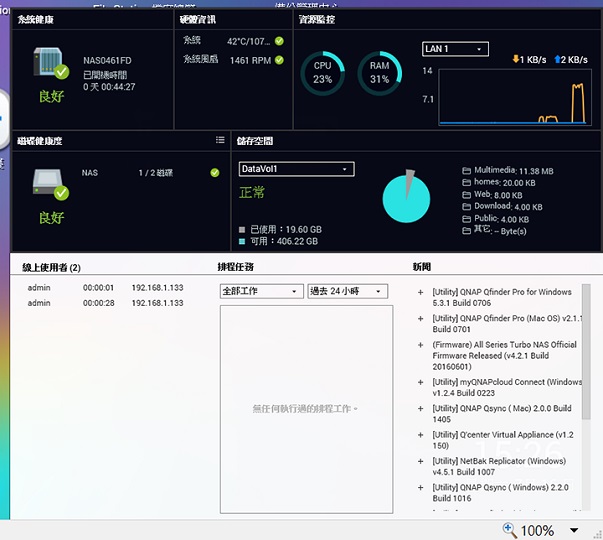Click the 1461 RPM fan speed value

click(250, 60)
